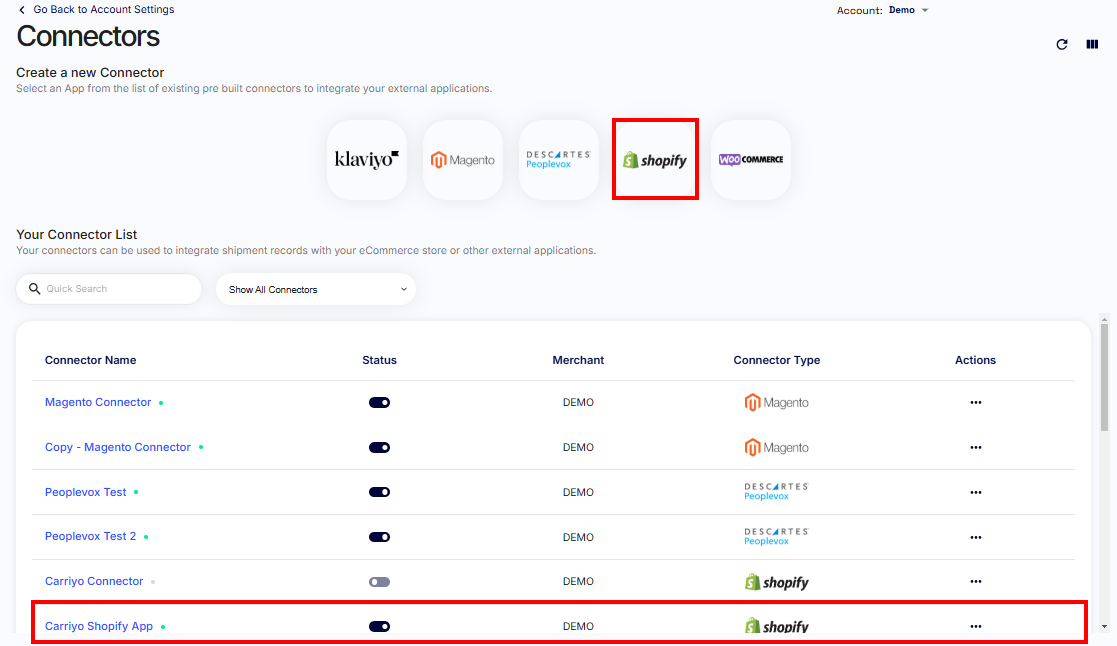Image resolution: width=1117 pixels, height=646 pixels.
Task: Select the Descartes Peoplevox connector tile
Action: point(558,160)
